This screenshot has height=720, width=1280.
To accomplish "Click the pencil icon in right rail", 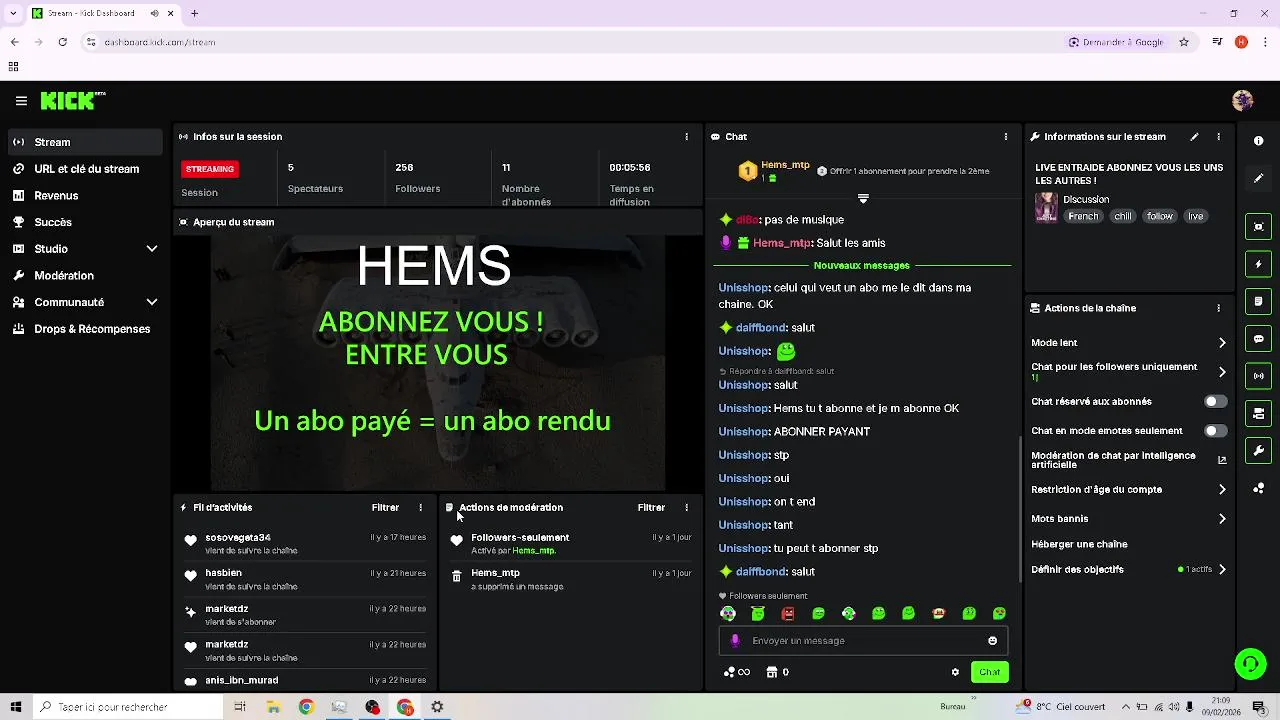I will [x=1258, y=178].
